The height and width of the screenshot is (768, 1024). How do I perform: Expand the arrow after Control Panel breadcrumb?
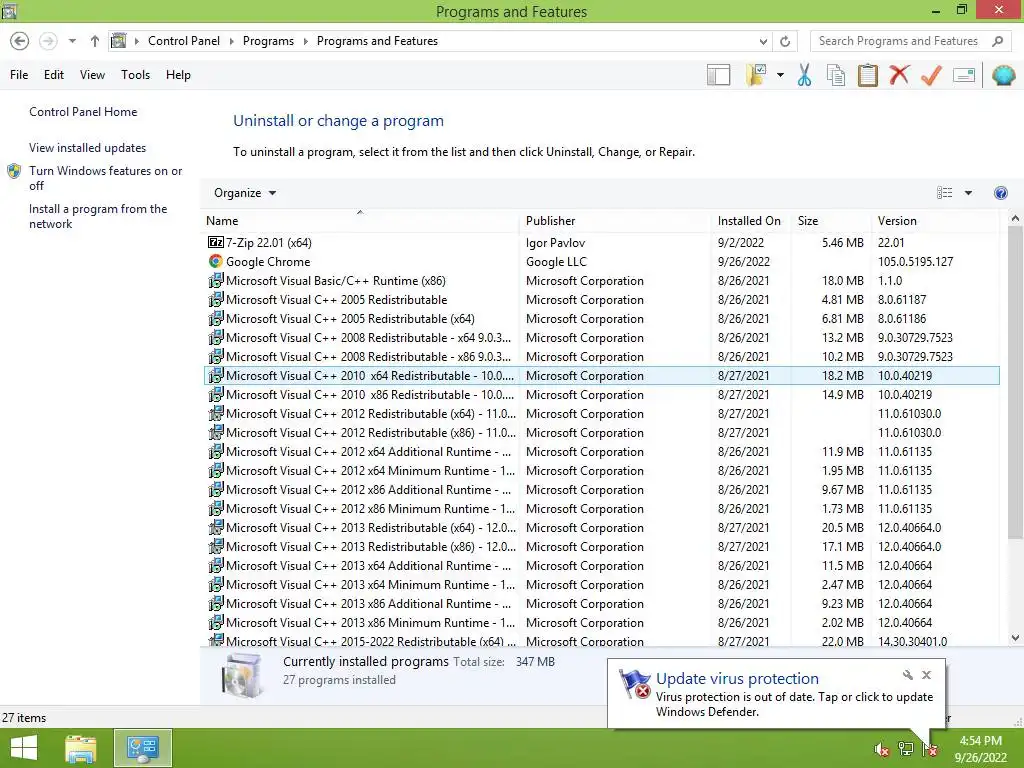pos(231,41)
